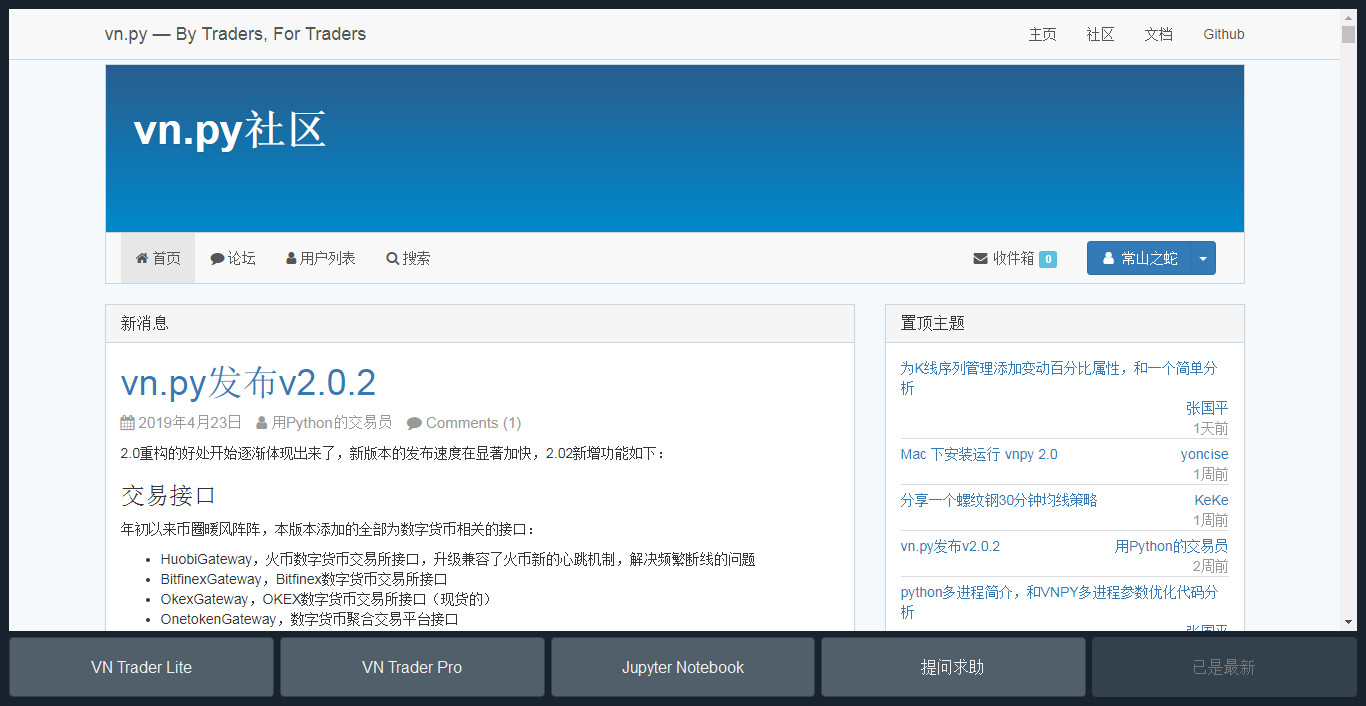Click the speech bubble icon beside 论坛

(x=217, y=258)
